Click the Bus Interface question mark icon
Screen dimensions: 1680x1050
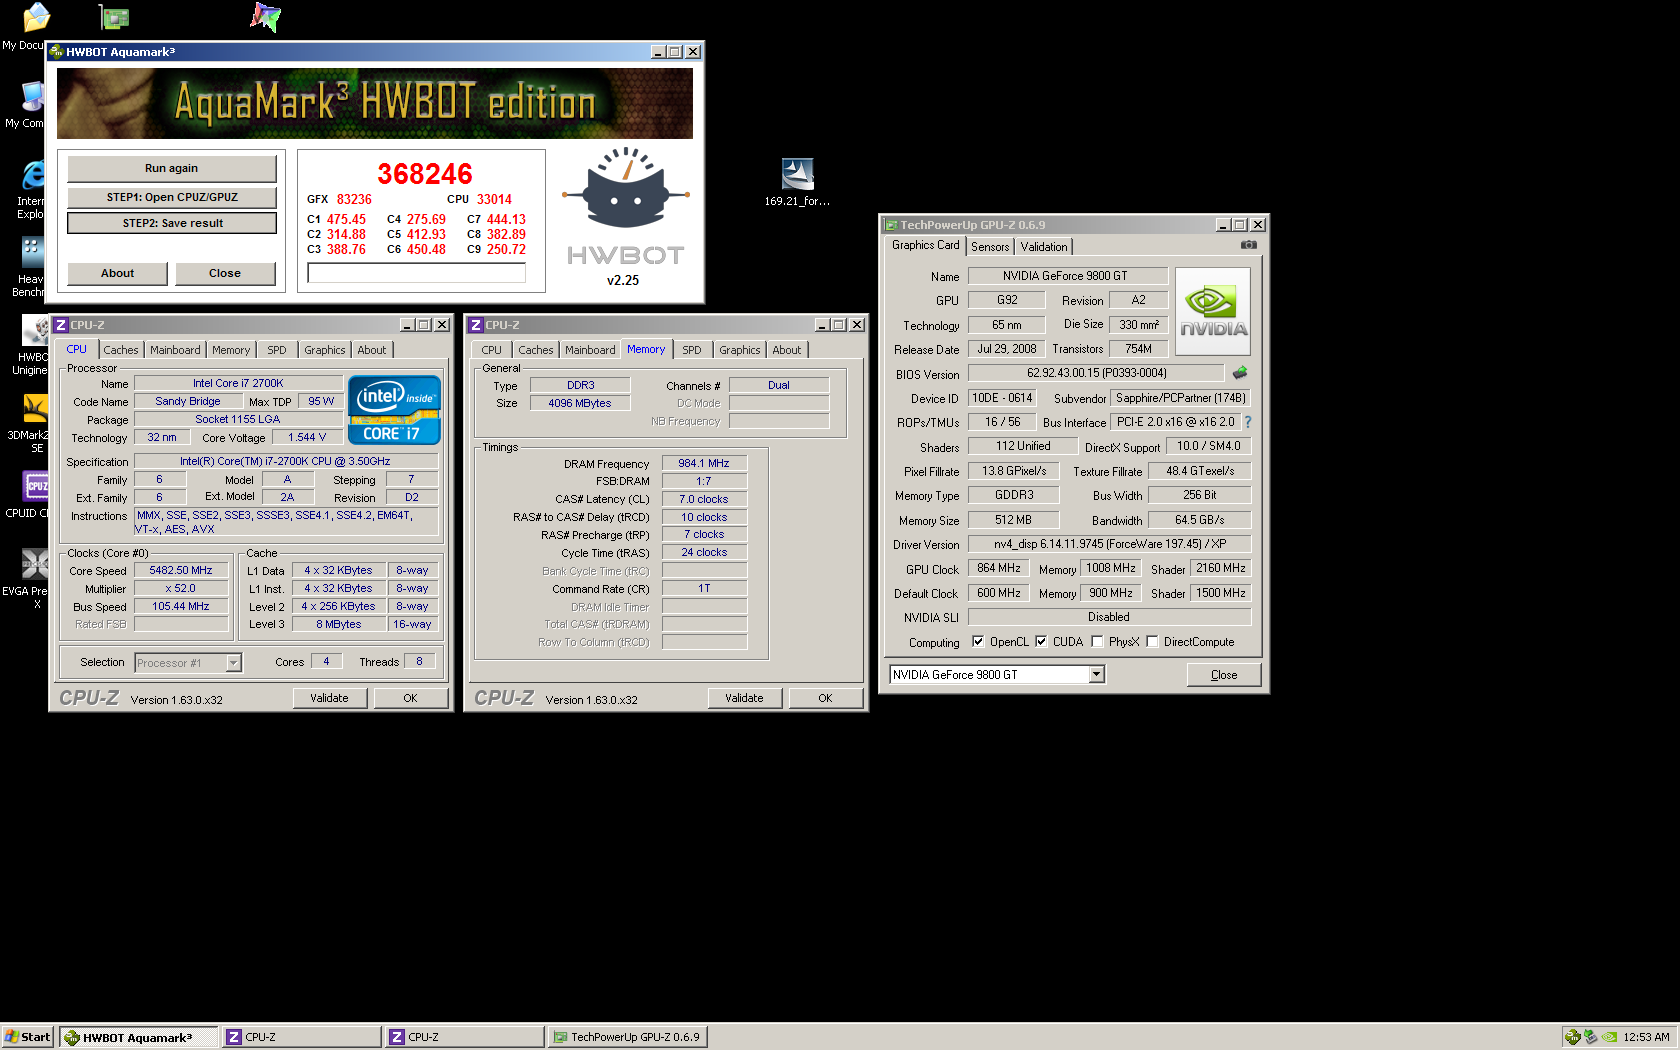click(x=1248, y=422)
